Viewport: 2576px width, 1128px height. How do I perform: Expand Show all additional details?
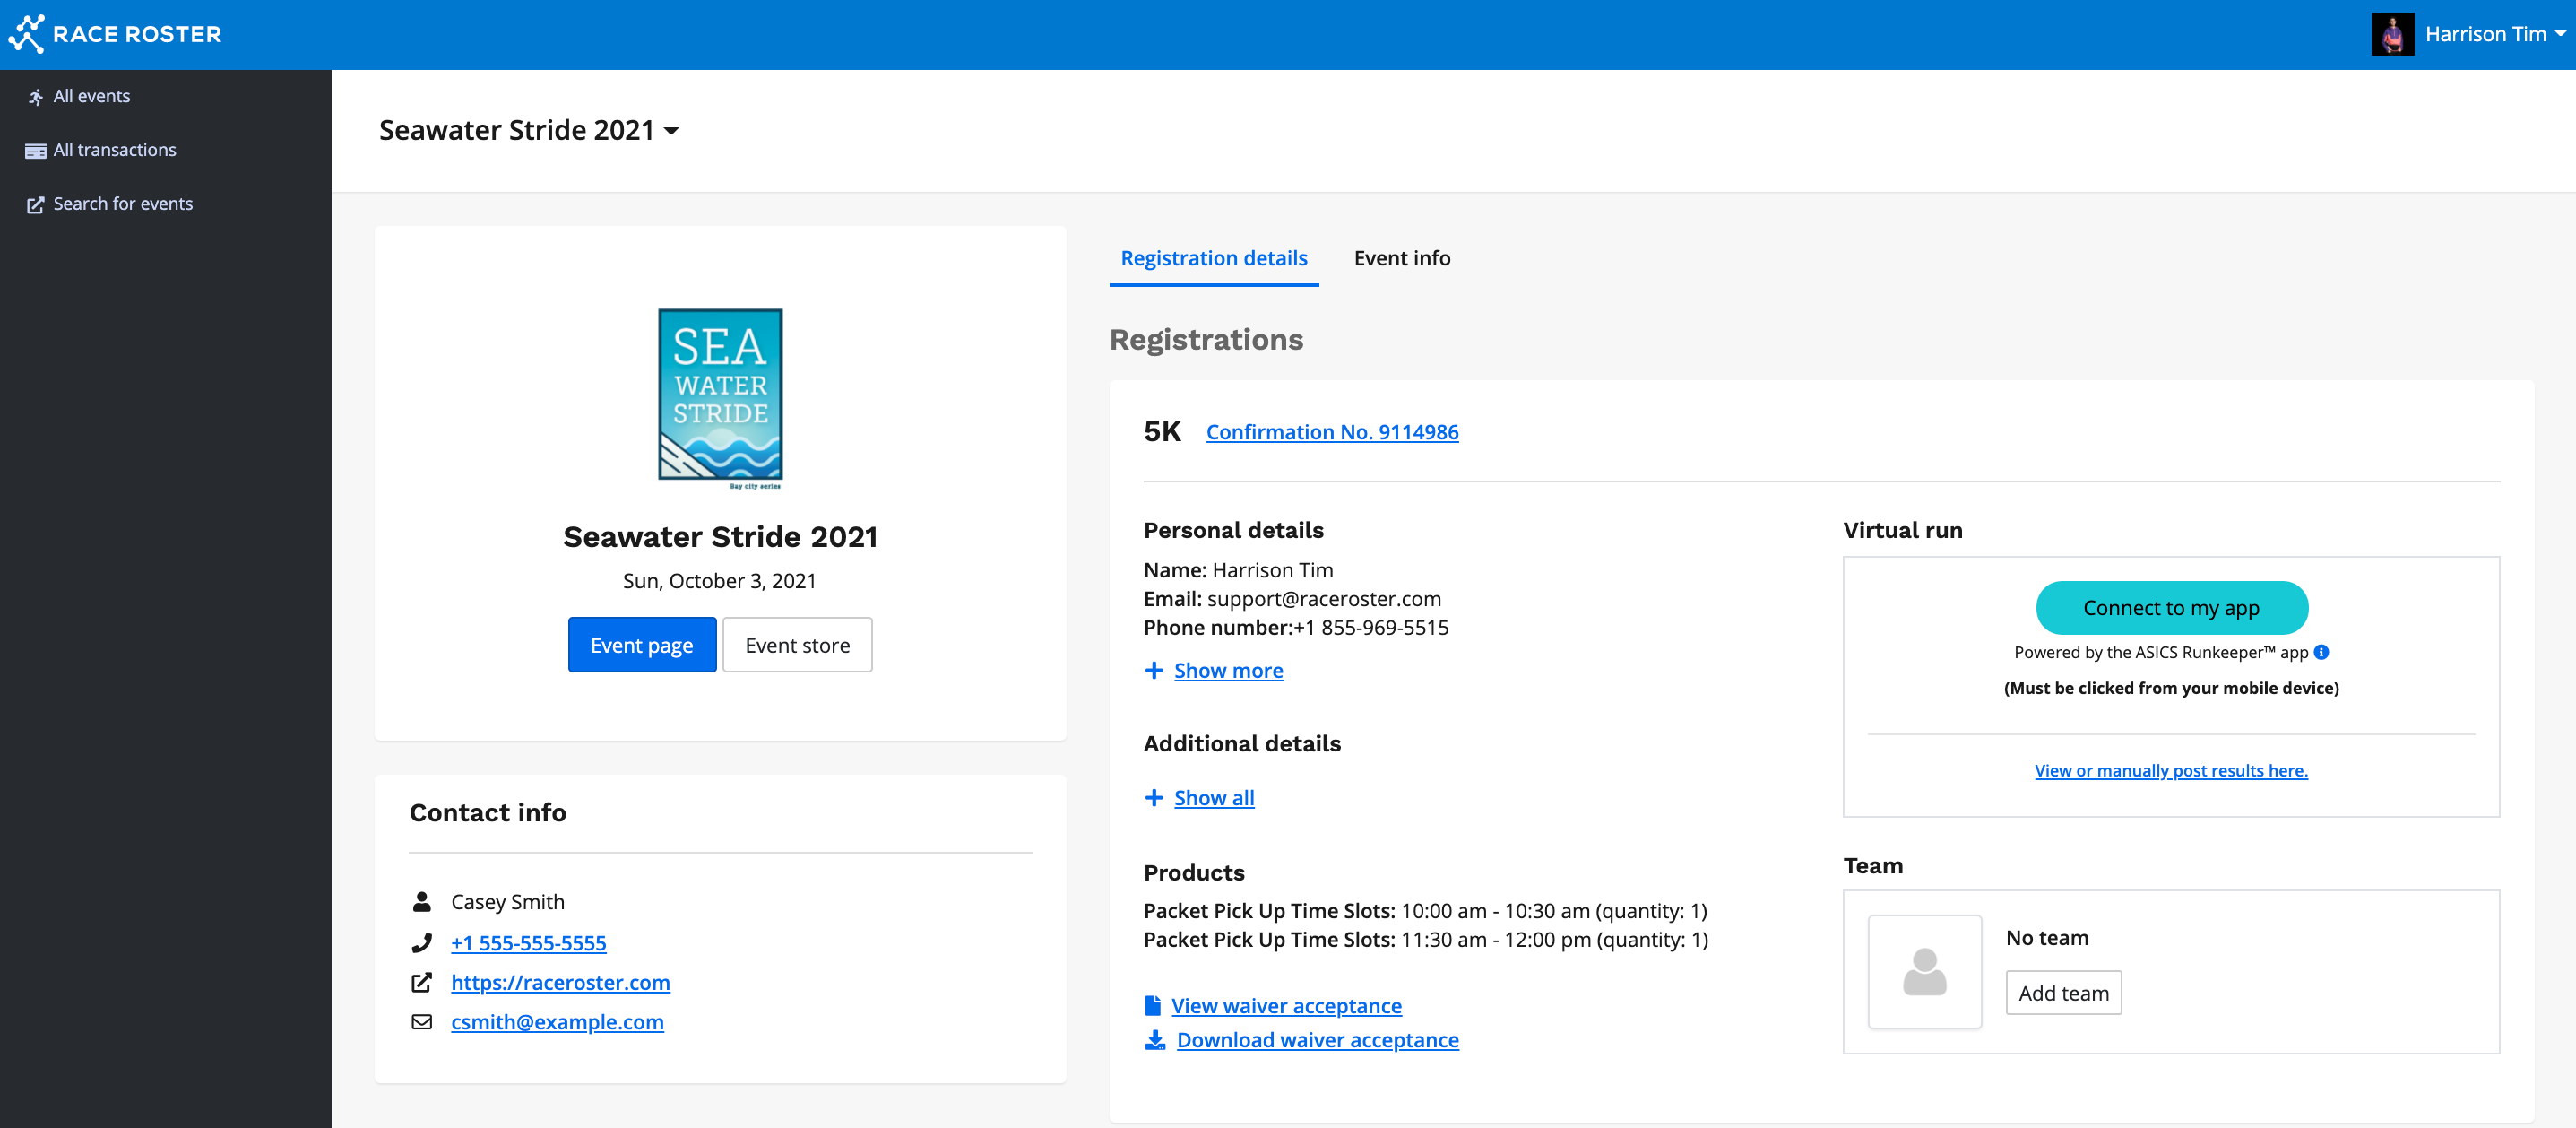point(1213,798)
